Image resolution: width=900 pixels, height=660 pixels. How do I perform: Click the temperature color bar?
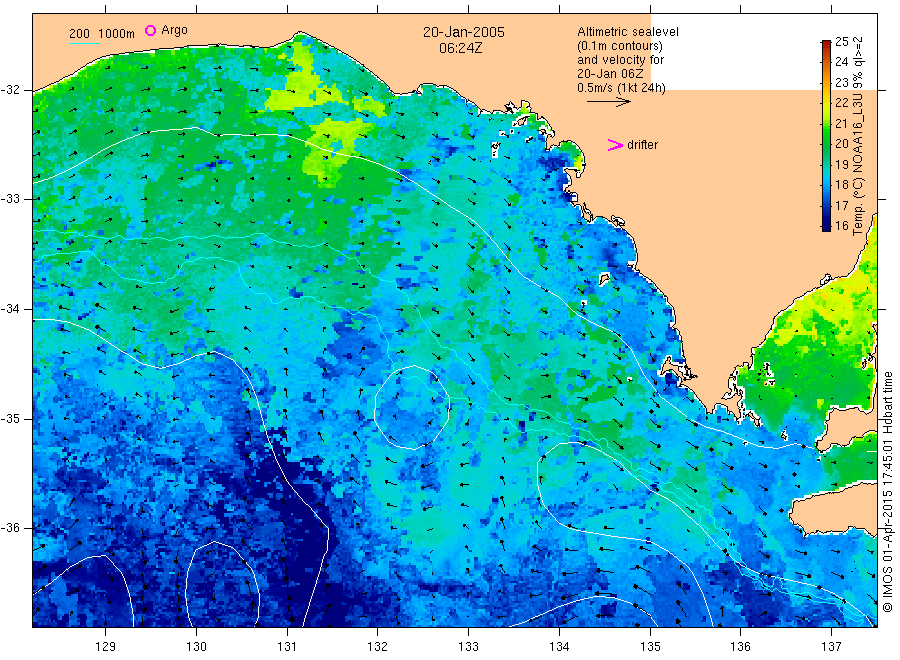[x=826, y=136]
